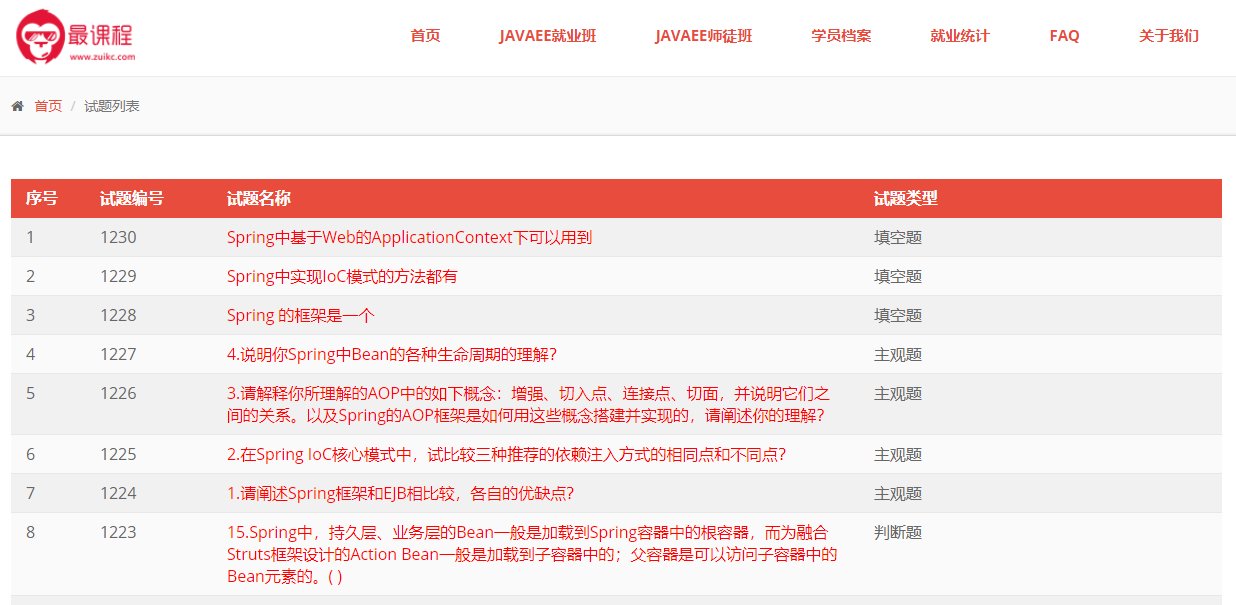
Task: Select question number cell 1229
Action: click(118, 276)
